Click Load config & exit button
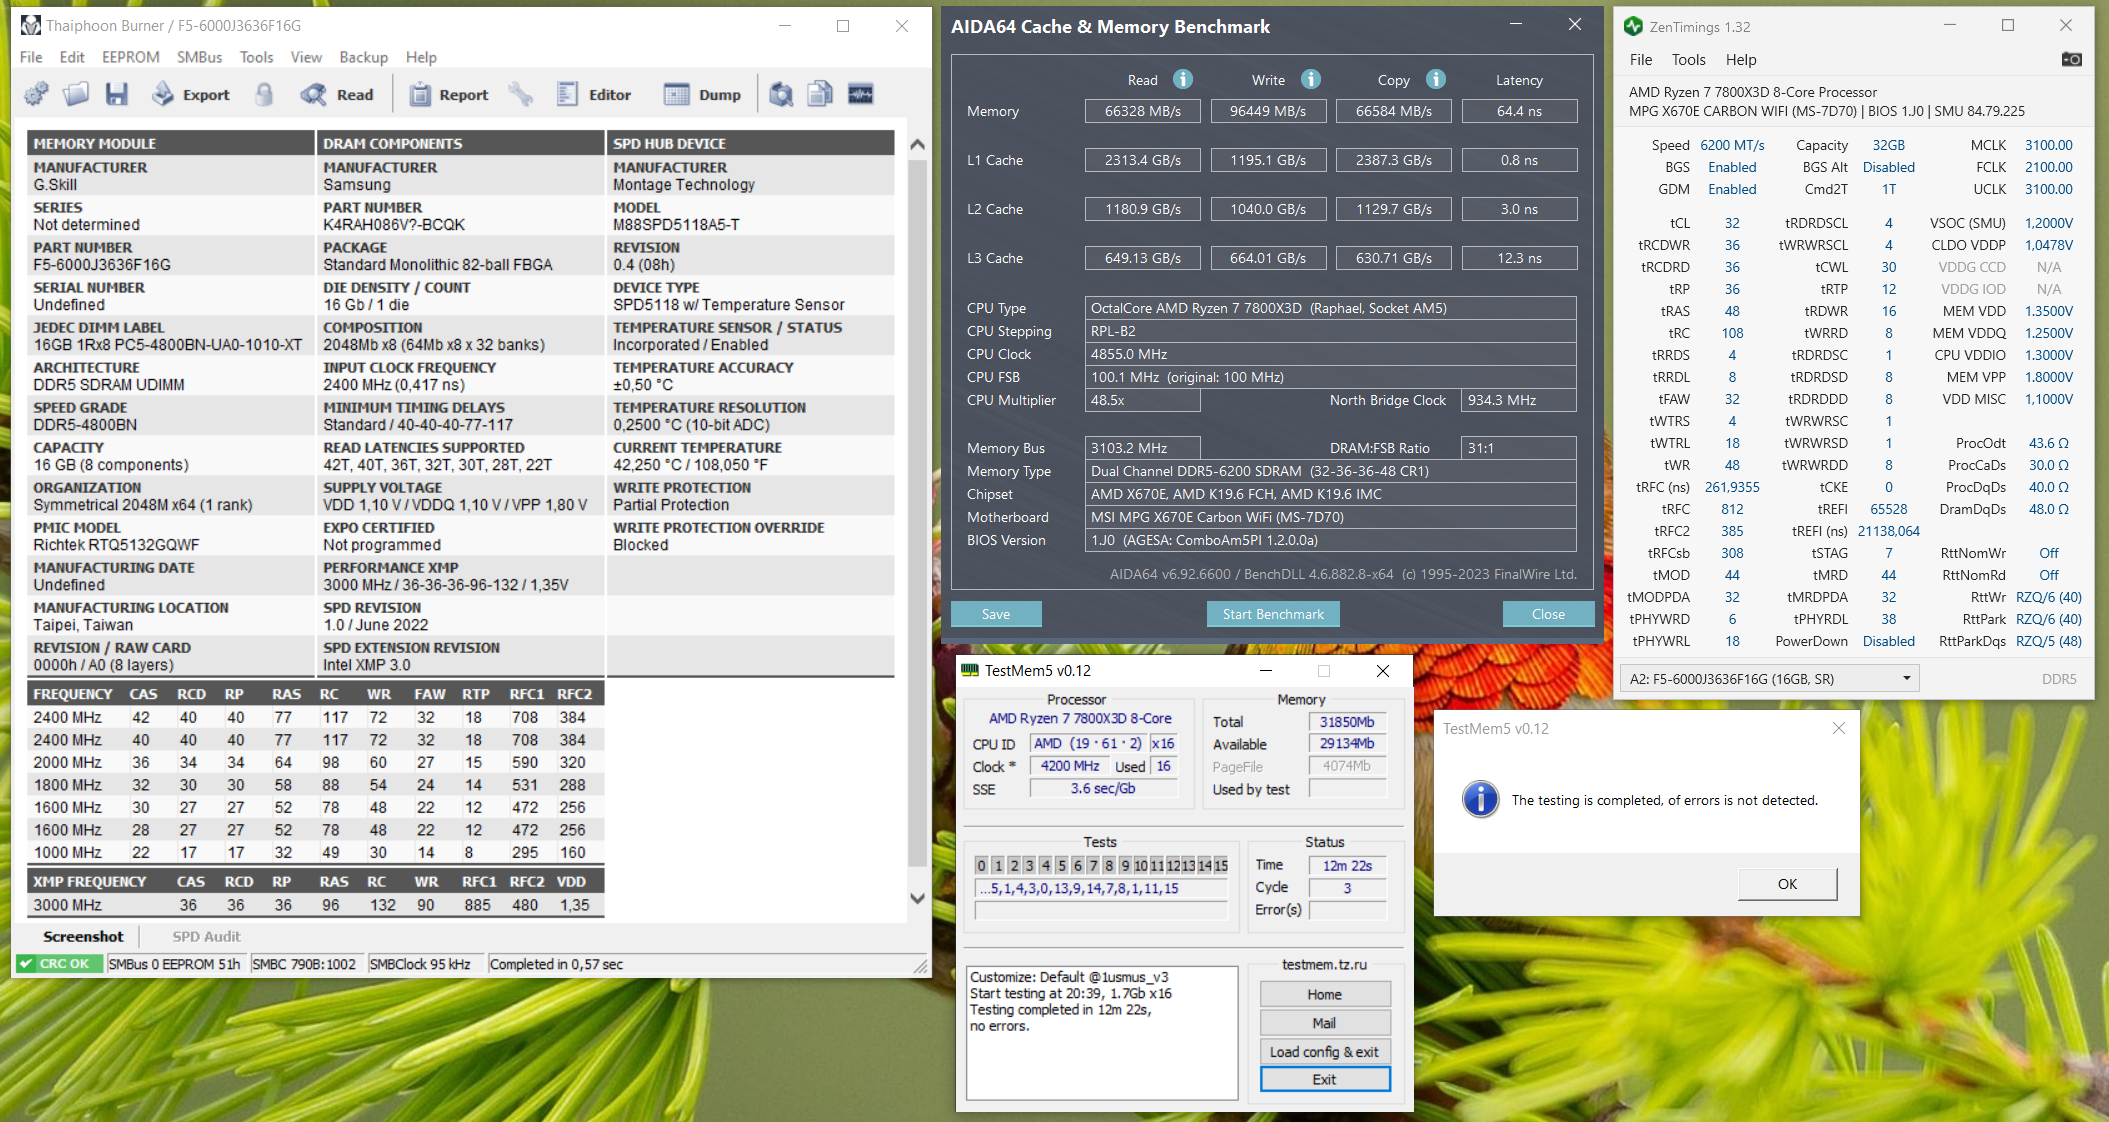Viewport: 2109px width, 1122px height. click(1324, 1052)
